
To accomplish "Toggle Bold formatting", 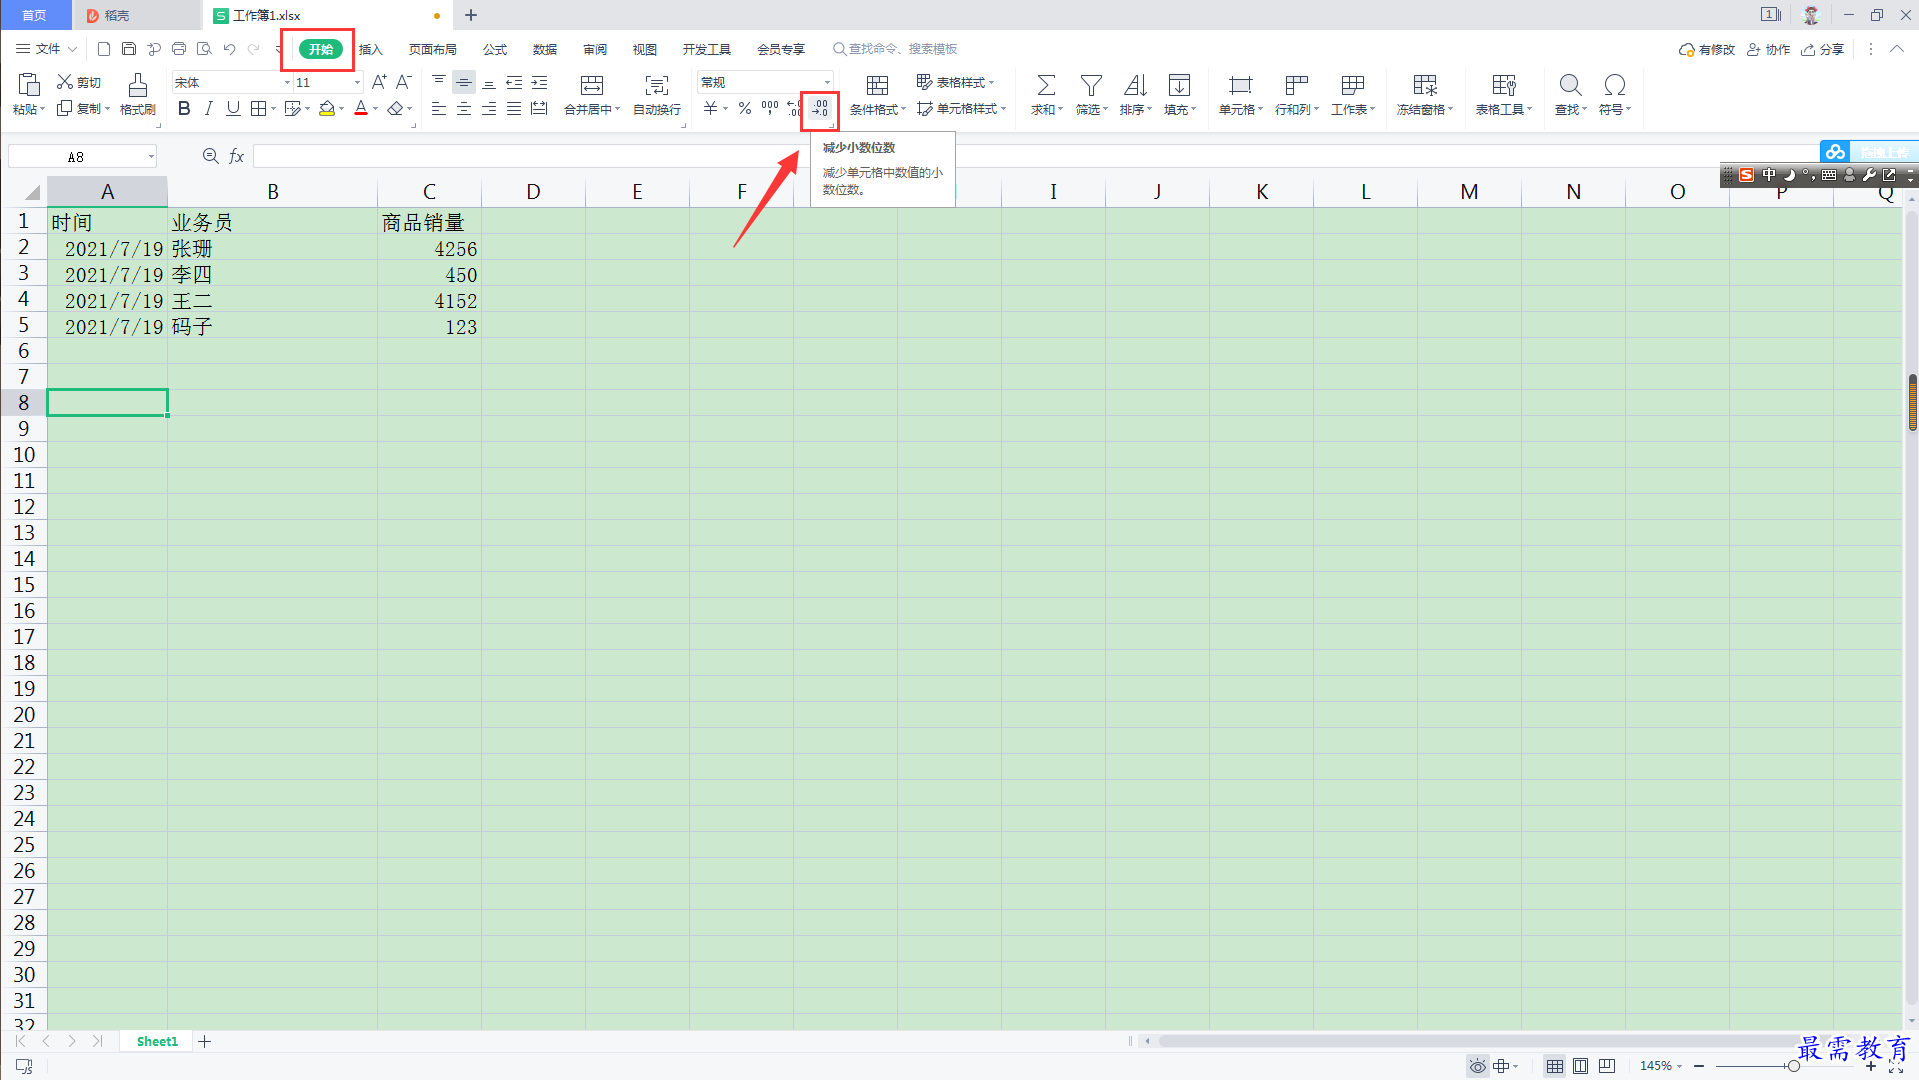I will click(184, 108).
